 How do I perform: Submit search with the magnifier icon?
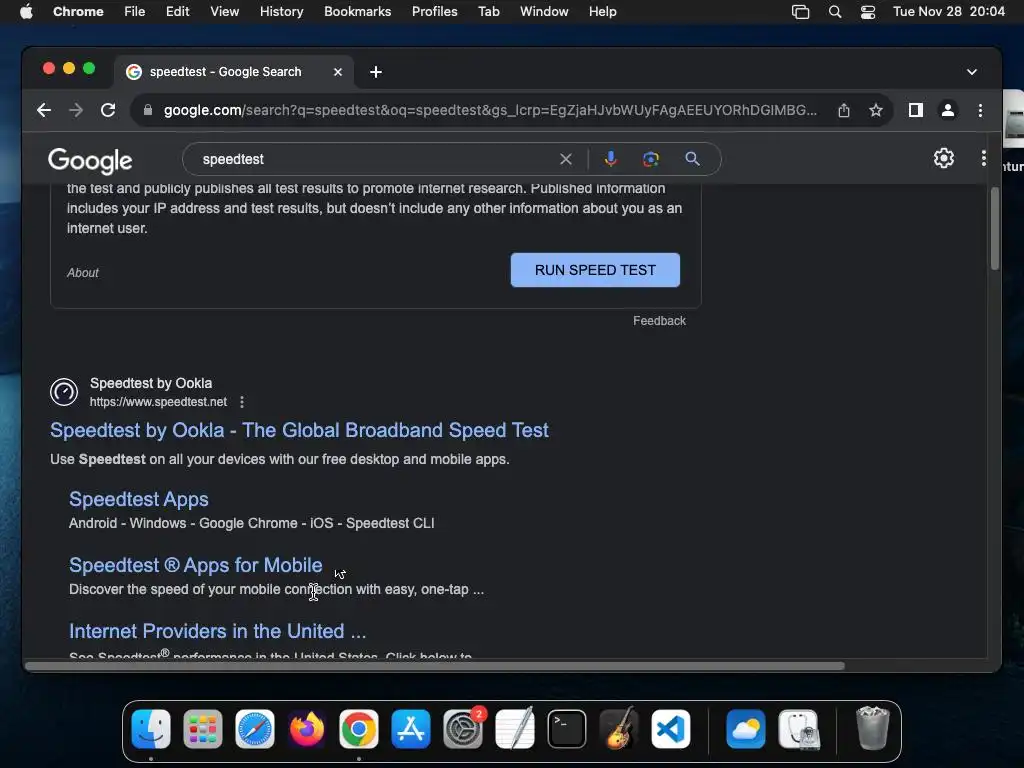pyautogui.click(x=692, y=159)
